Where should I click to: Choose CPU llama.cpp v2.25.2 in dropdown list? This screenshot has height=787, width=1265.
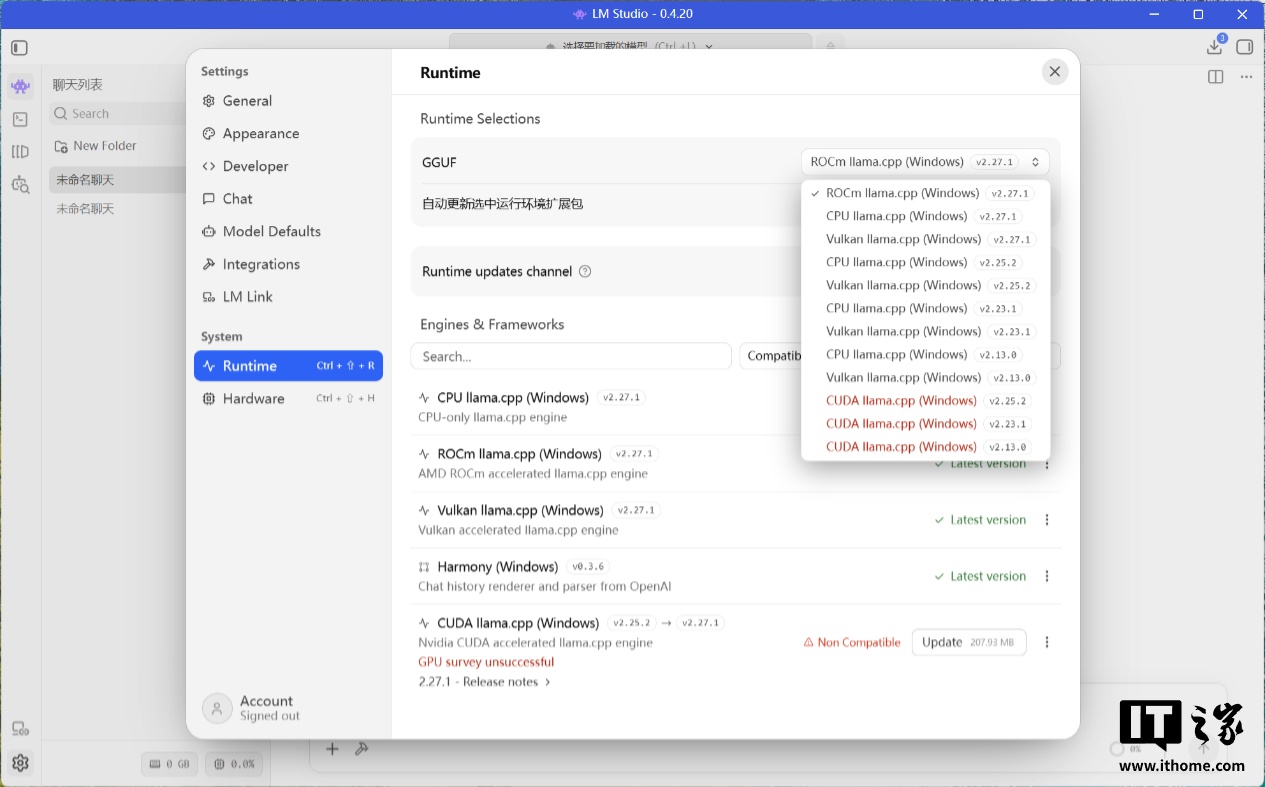tap(926, 262)
